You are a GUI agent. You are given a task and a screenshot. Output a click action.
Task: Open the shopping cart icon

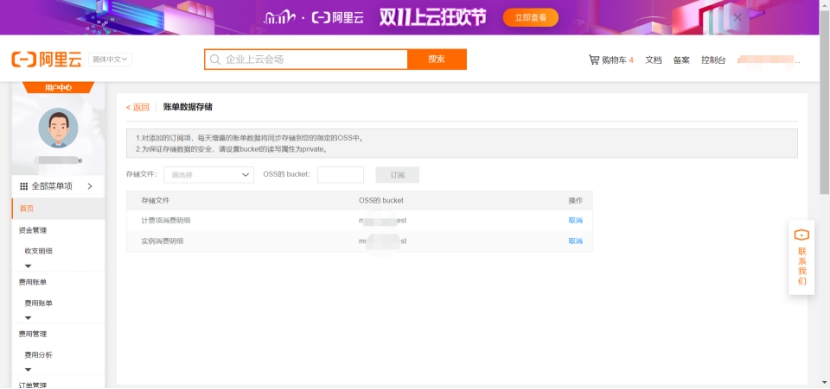click(594, 60)
